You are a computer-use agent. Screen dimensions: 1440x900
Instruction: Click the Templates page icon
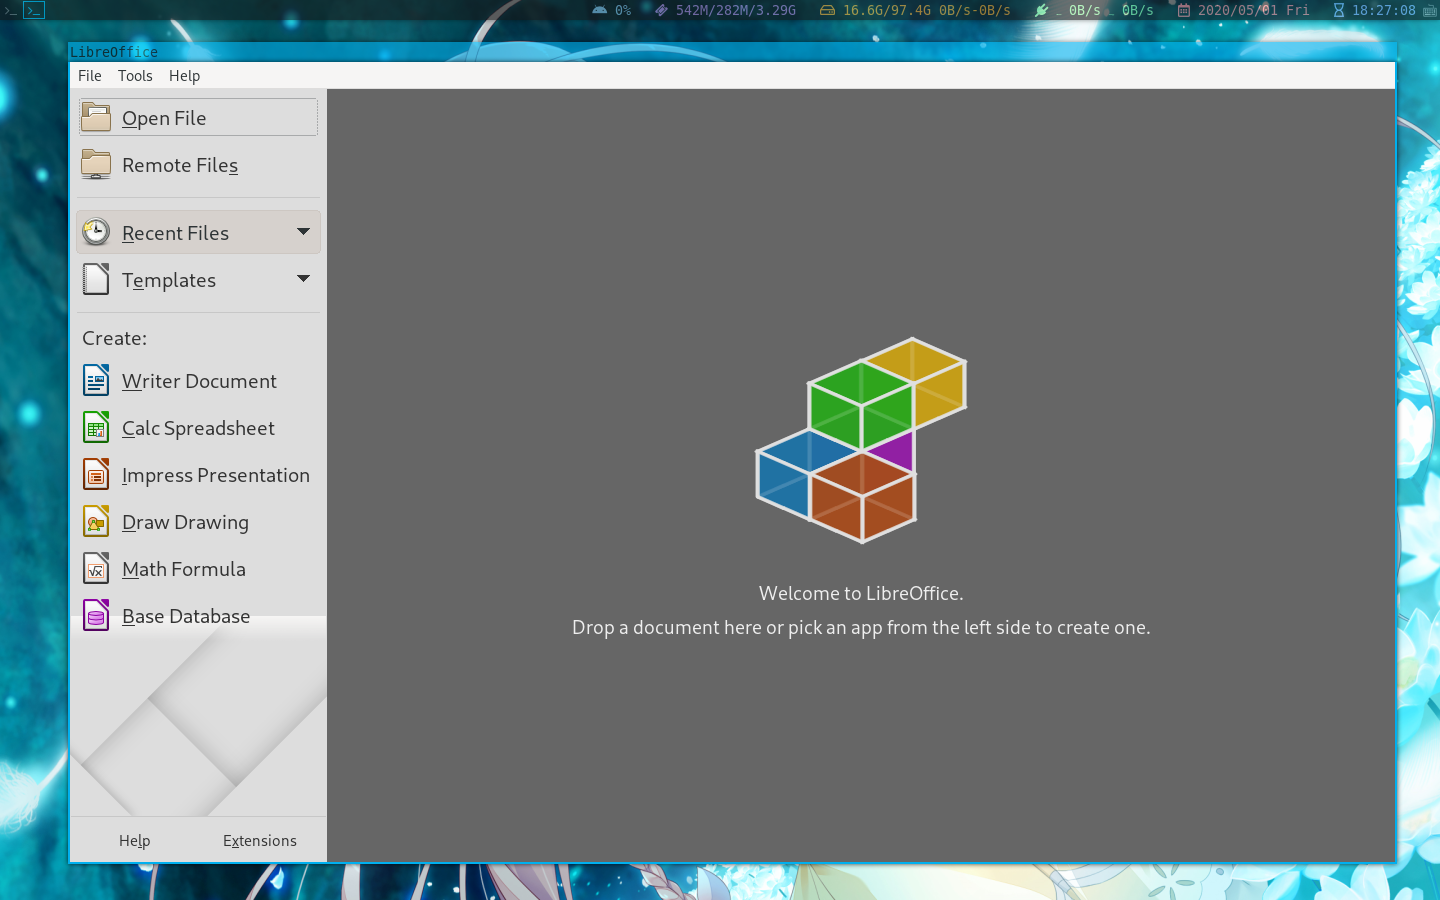click(96, 279)
